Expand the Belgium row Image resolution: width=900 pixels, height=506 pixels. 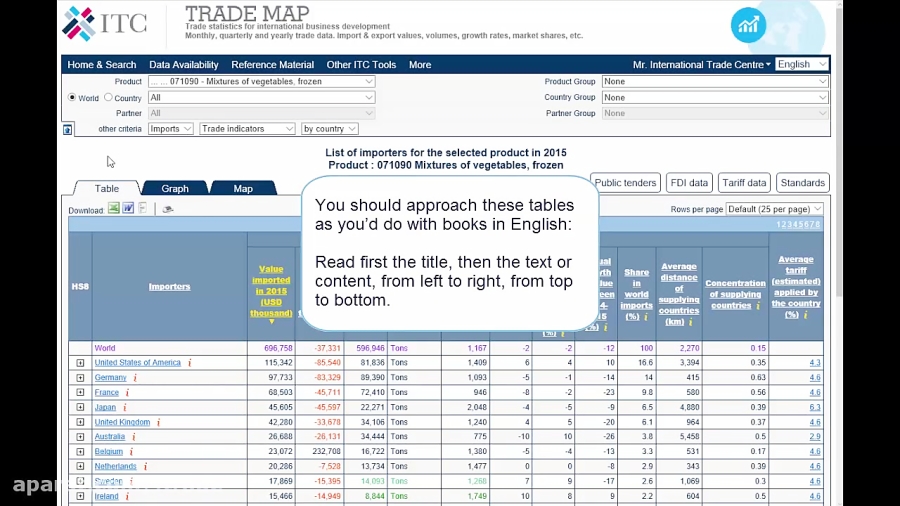coord(80,452)
